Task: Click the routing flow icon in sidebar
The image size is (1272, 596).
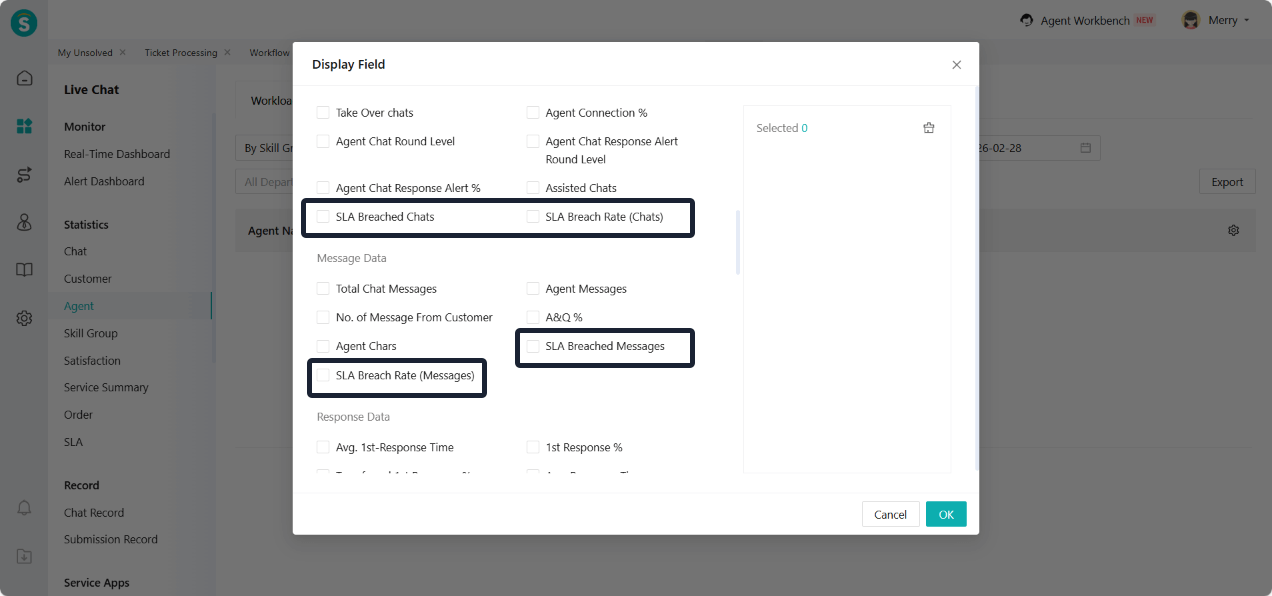Action: click(24, 175)
